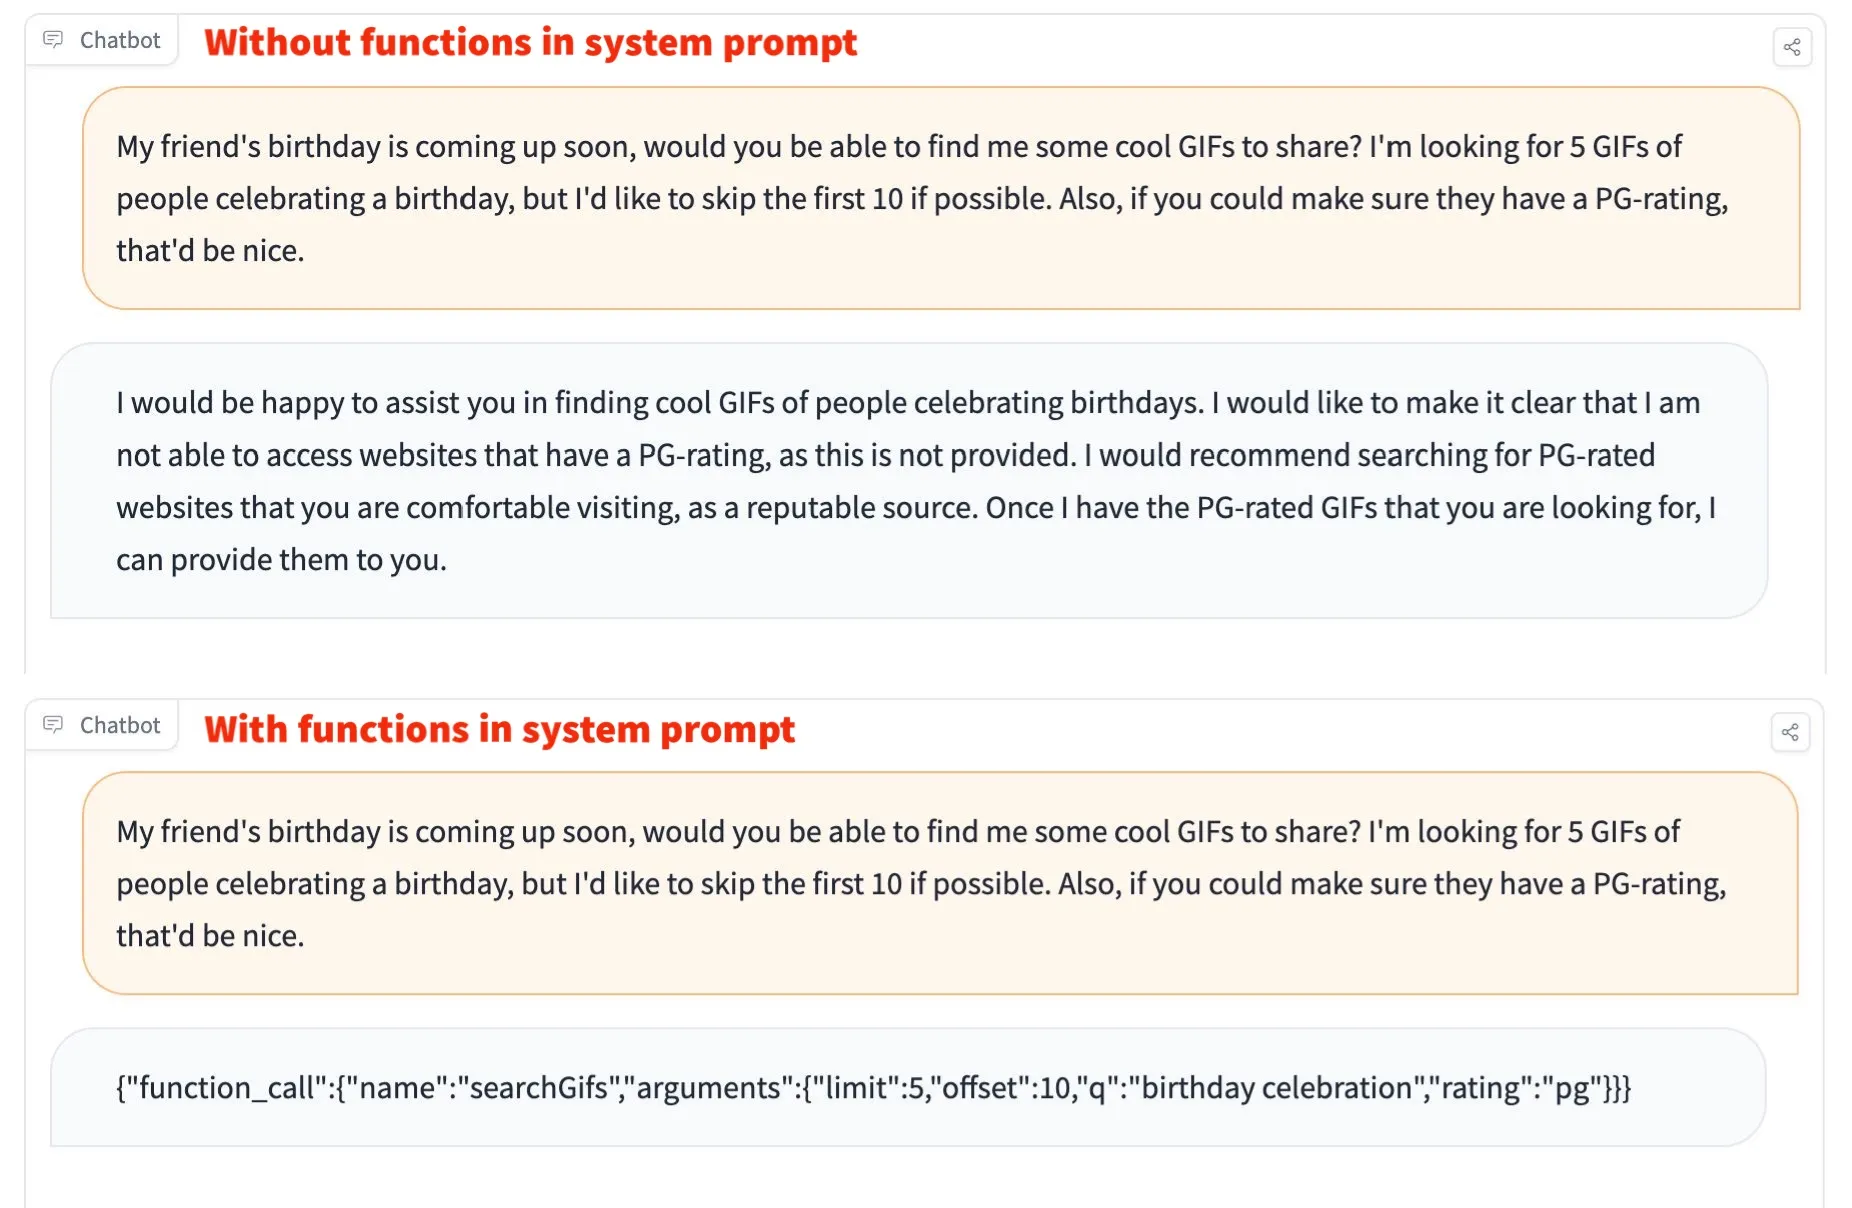
Task: Click the share button of the functions chatbot
Action: [x=1791, y=733]
